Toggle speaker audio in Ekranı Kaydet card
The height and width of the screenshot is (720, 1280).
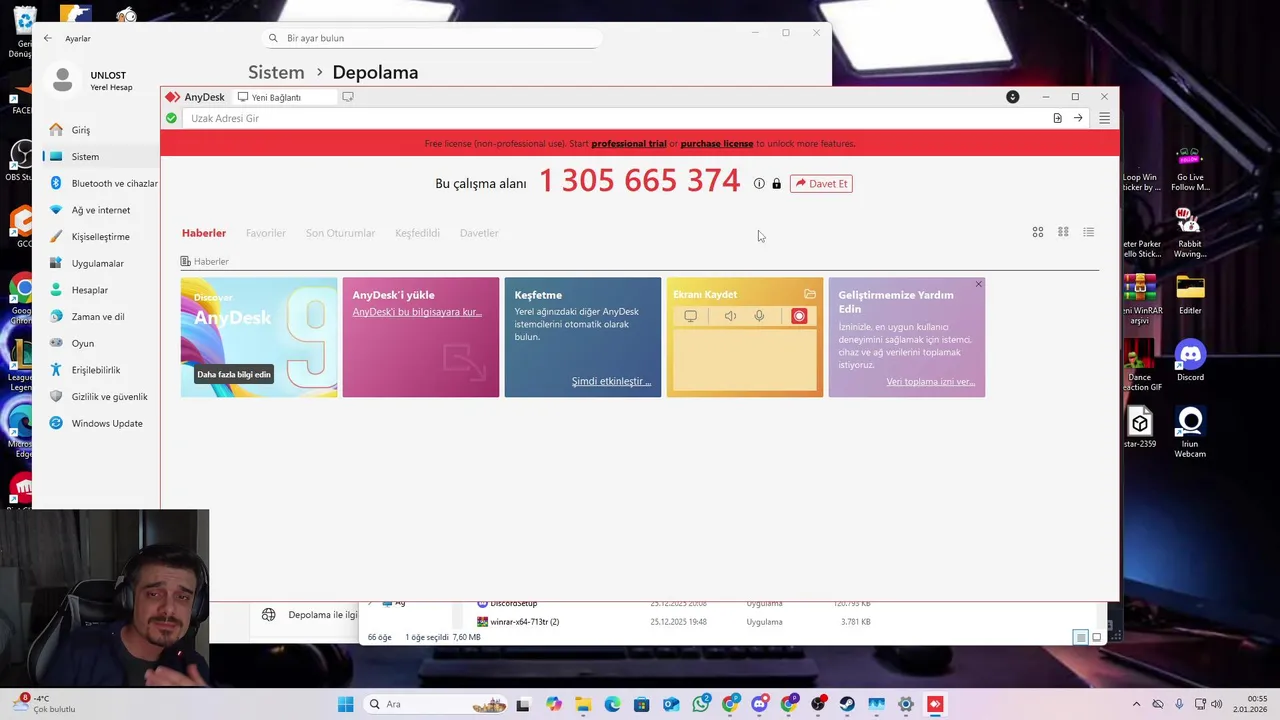point(730,316)
